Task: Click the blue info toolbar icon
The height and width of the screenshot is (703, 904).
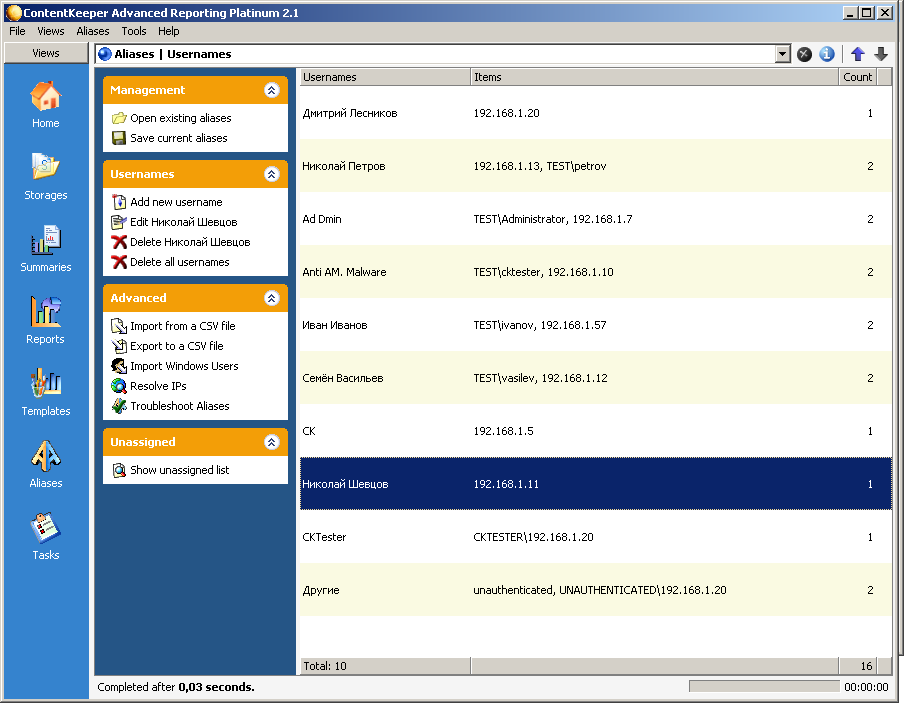Action: click(x=827, y=54)
